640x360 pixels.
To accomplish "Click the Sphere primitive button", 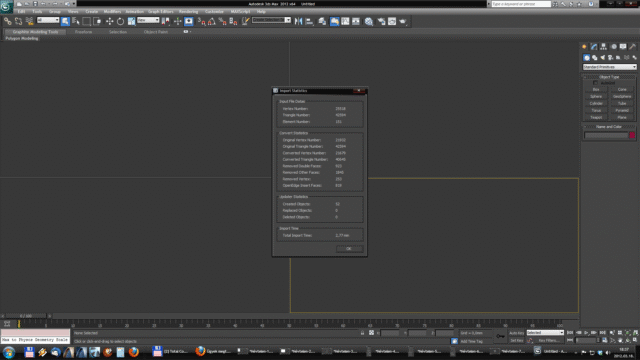I will [596, 96].
